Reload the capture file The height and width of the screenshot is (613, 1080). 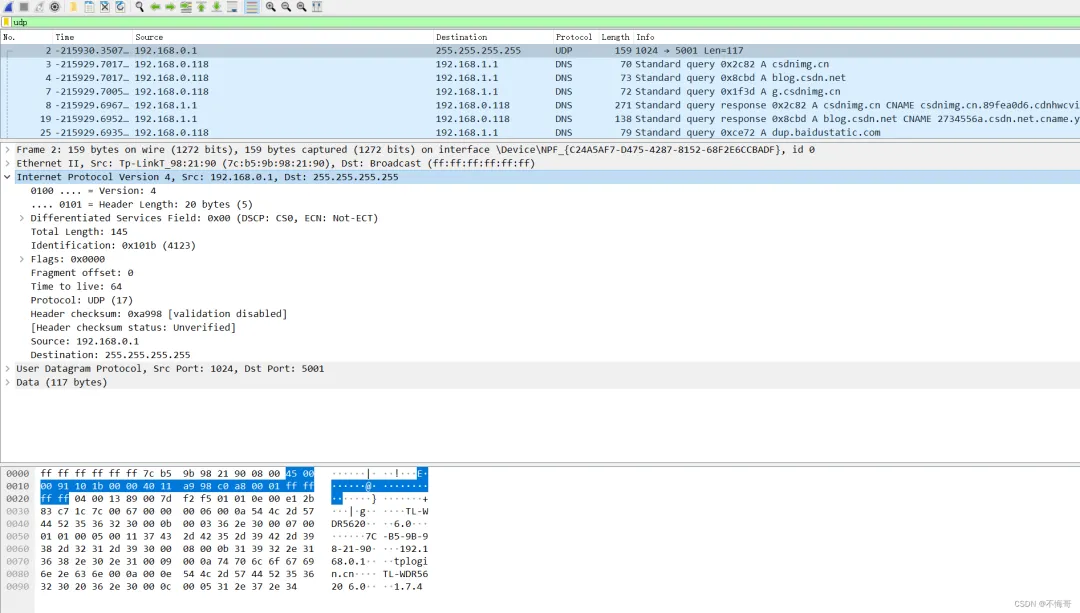pyautogui.click(x=120, y=6)
